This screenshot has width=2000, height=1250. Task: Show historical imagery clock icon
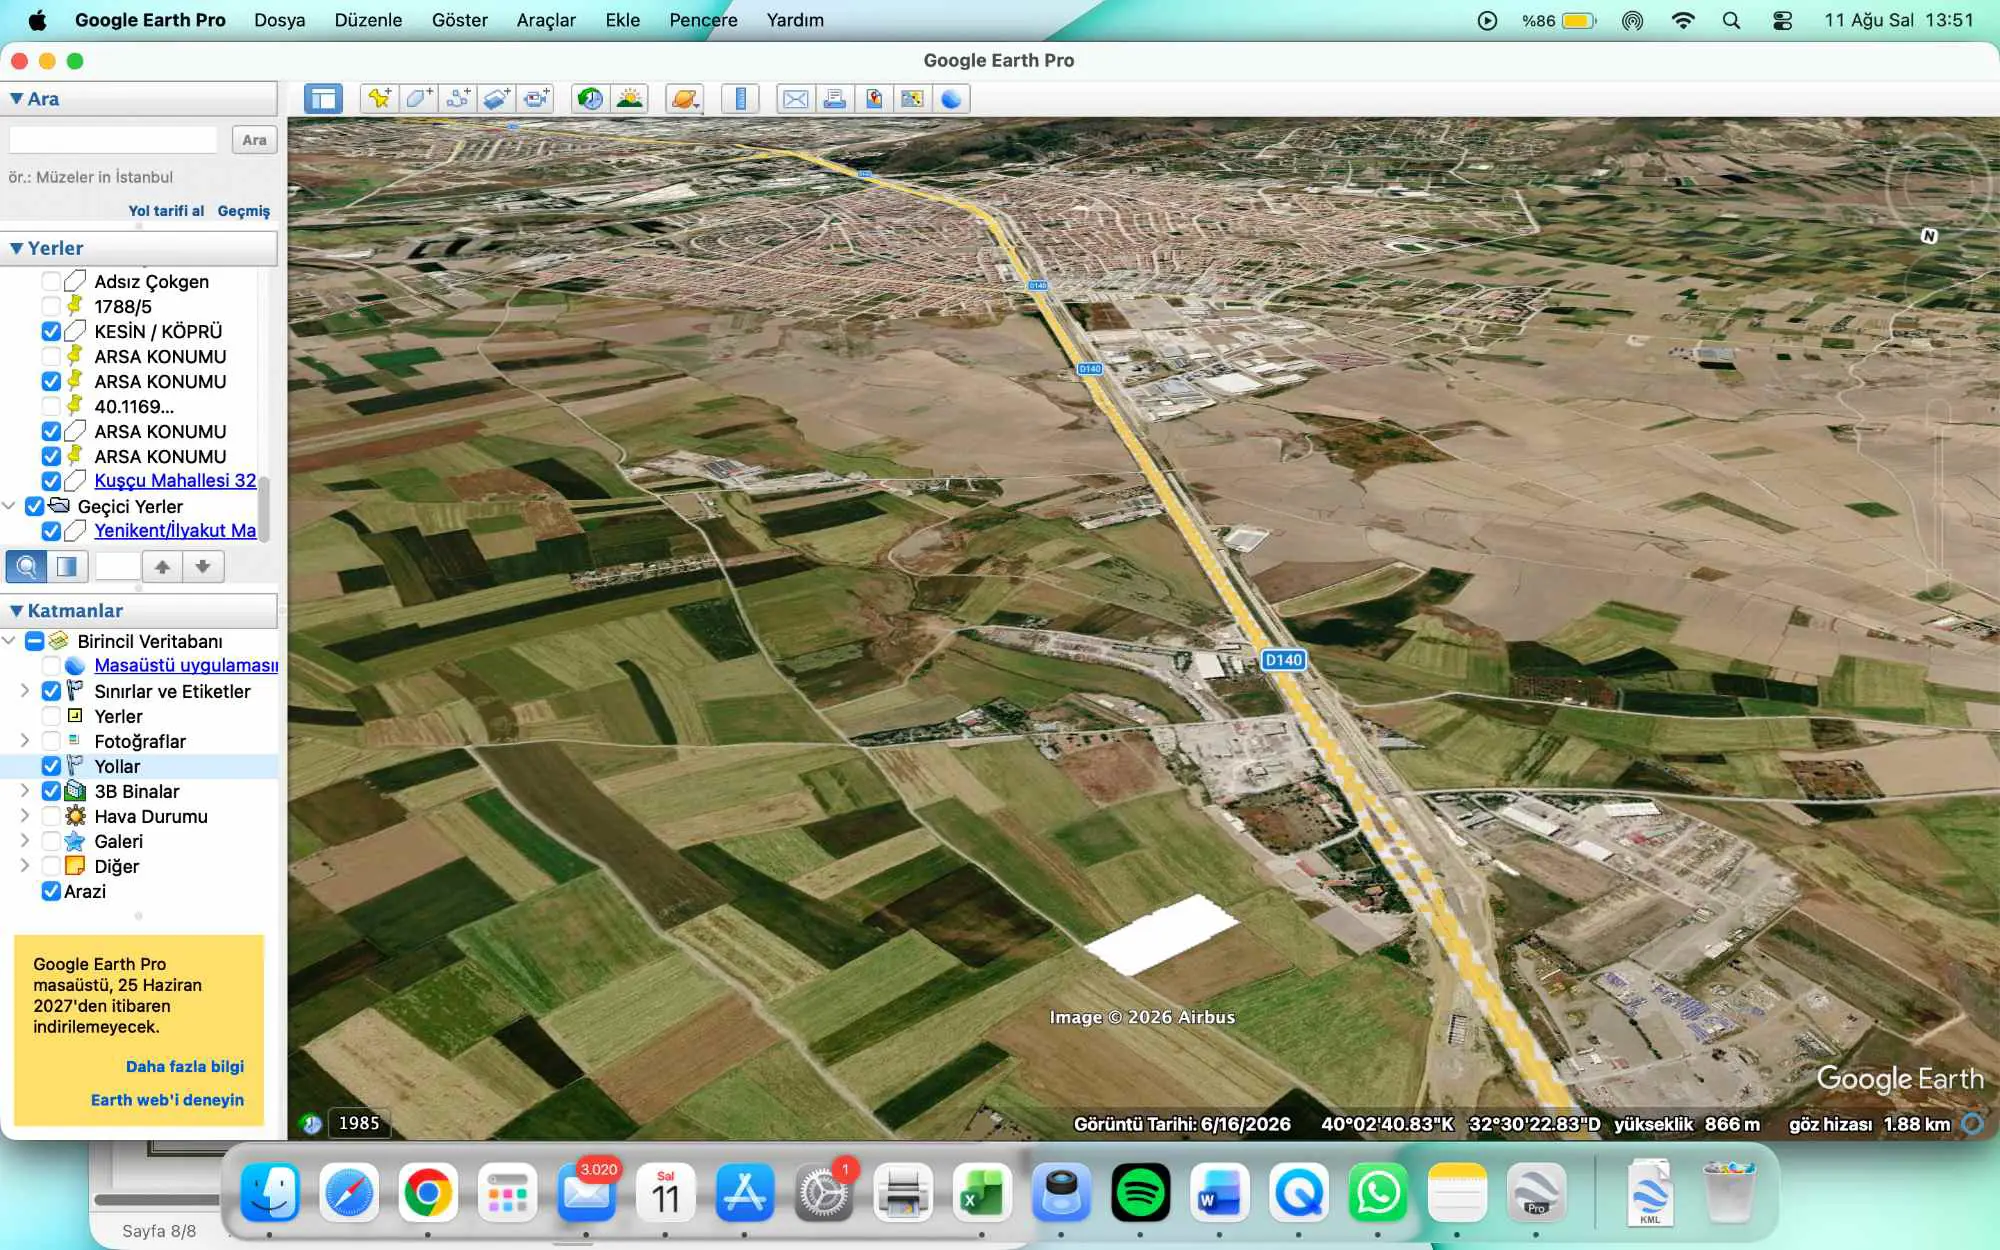[x=590, y=98]
